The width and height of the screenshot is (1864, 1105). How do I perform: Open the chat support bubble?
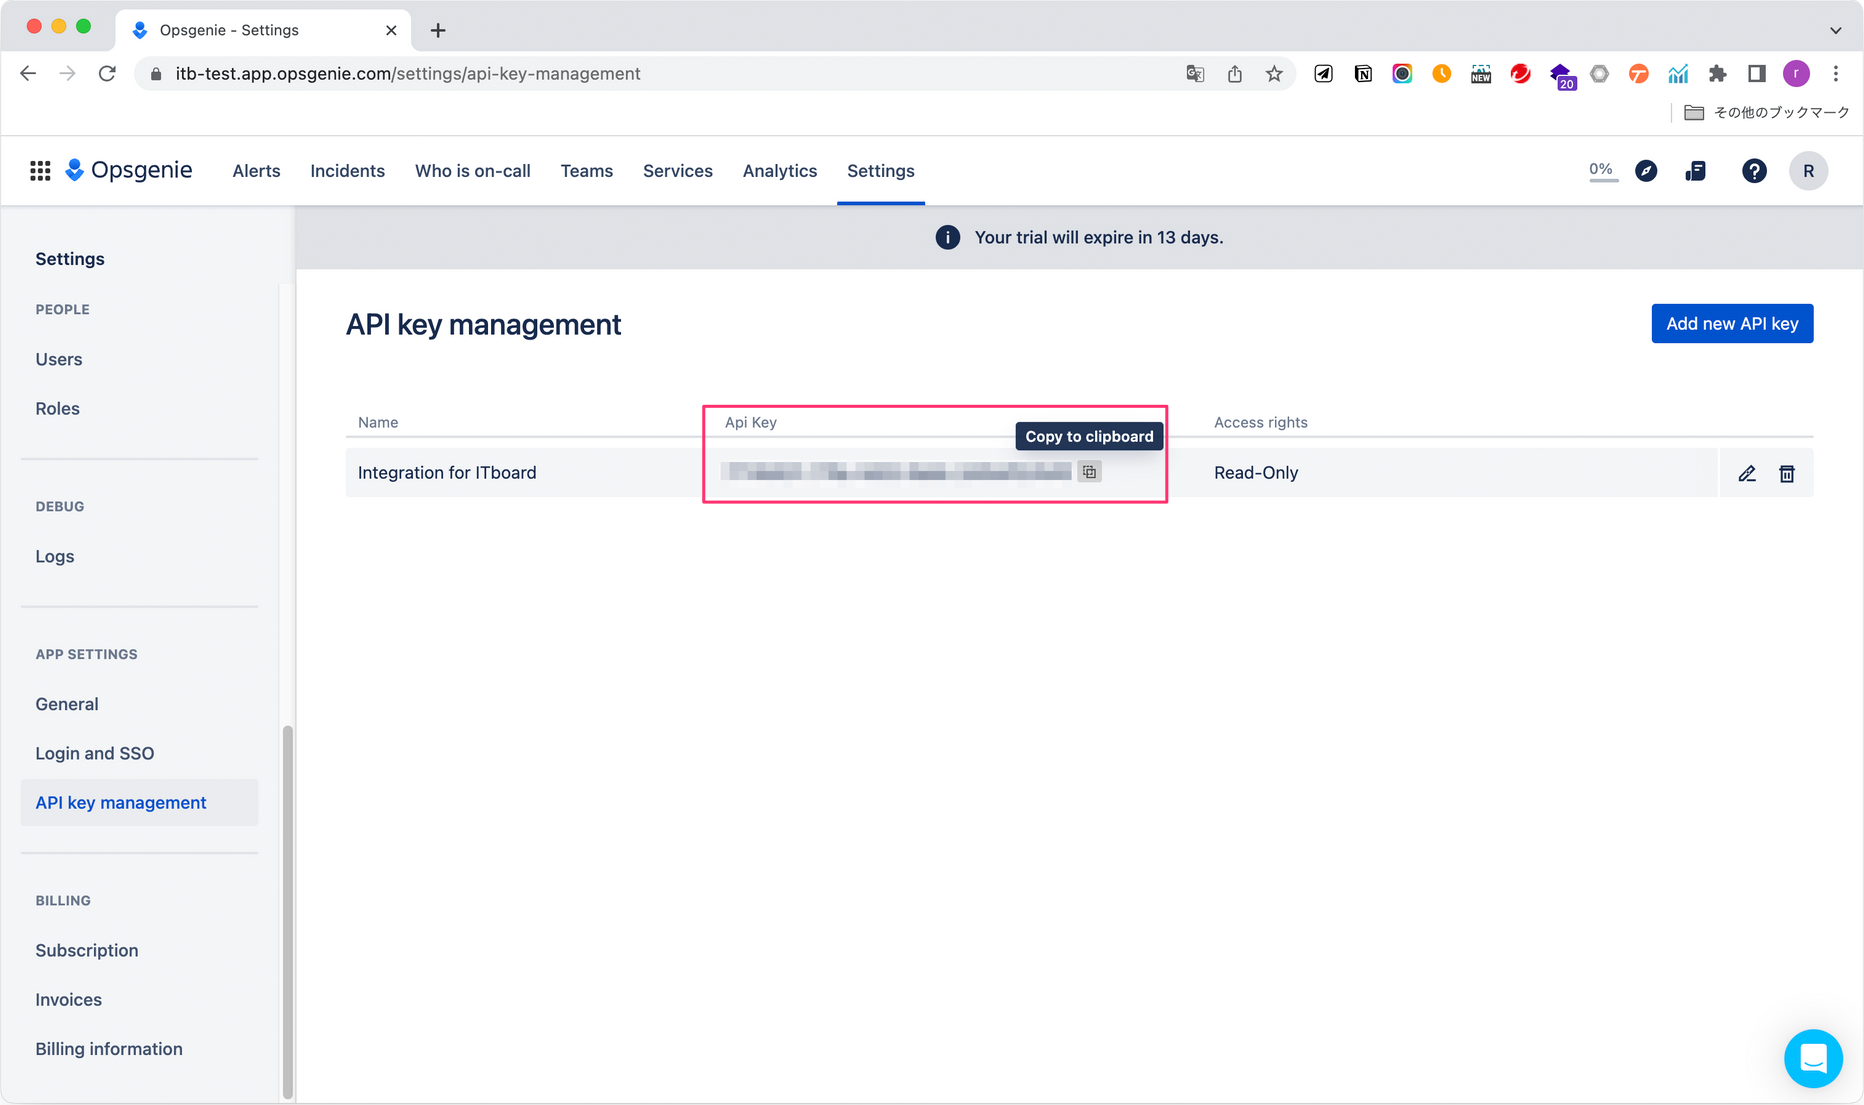coord(1812,1058)
